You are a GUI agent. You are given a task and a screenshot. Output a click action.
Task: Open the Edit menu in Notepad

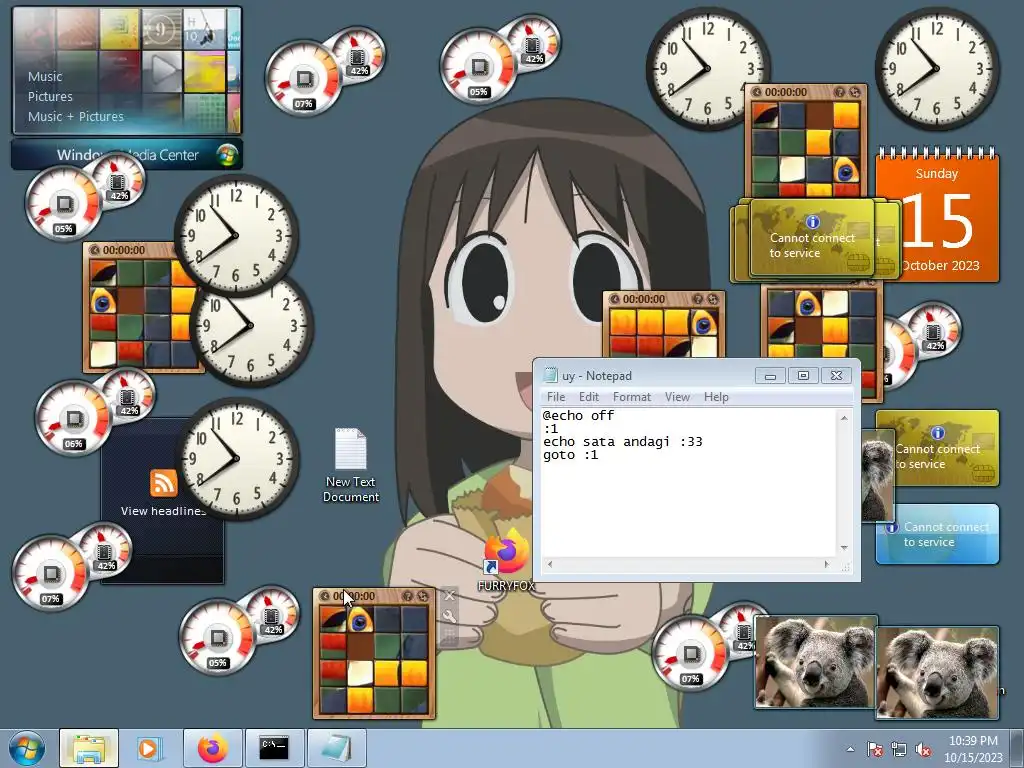coord(588,397)
